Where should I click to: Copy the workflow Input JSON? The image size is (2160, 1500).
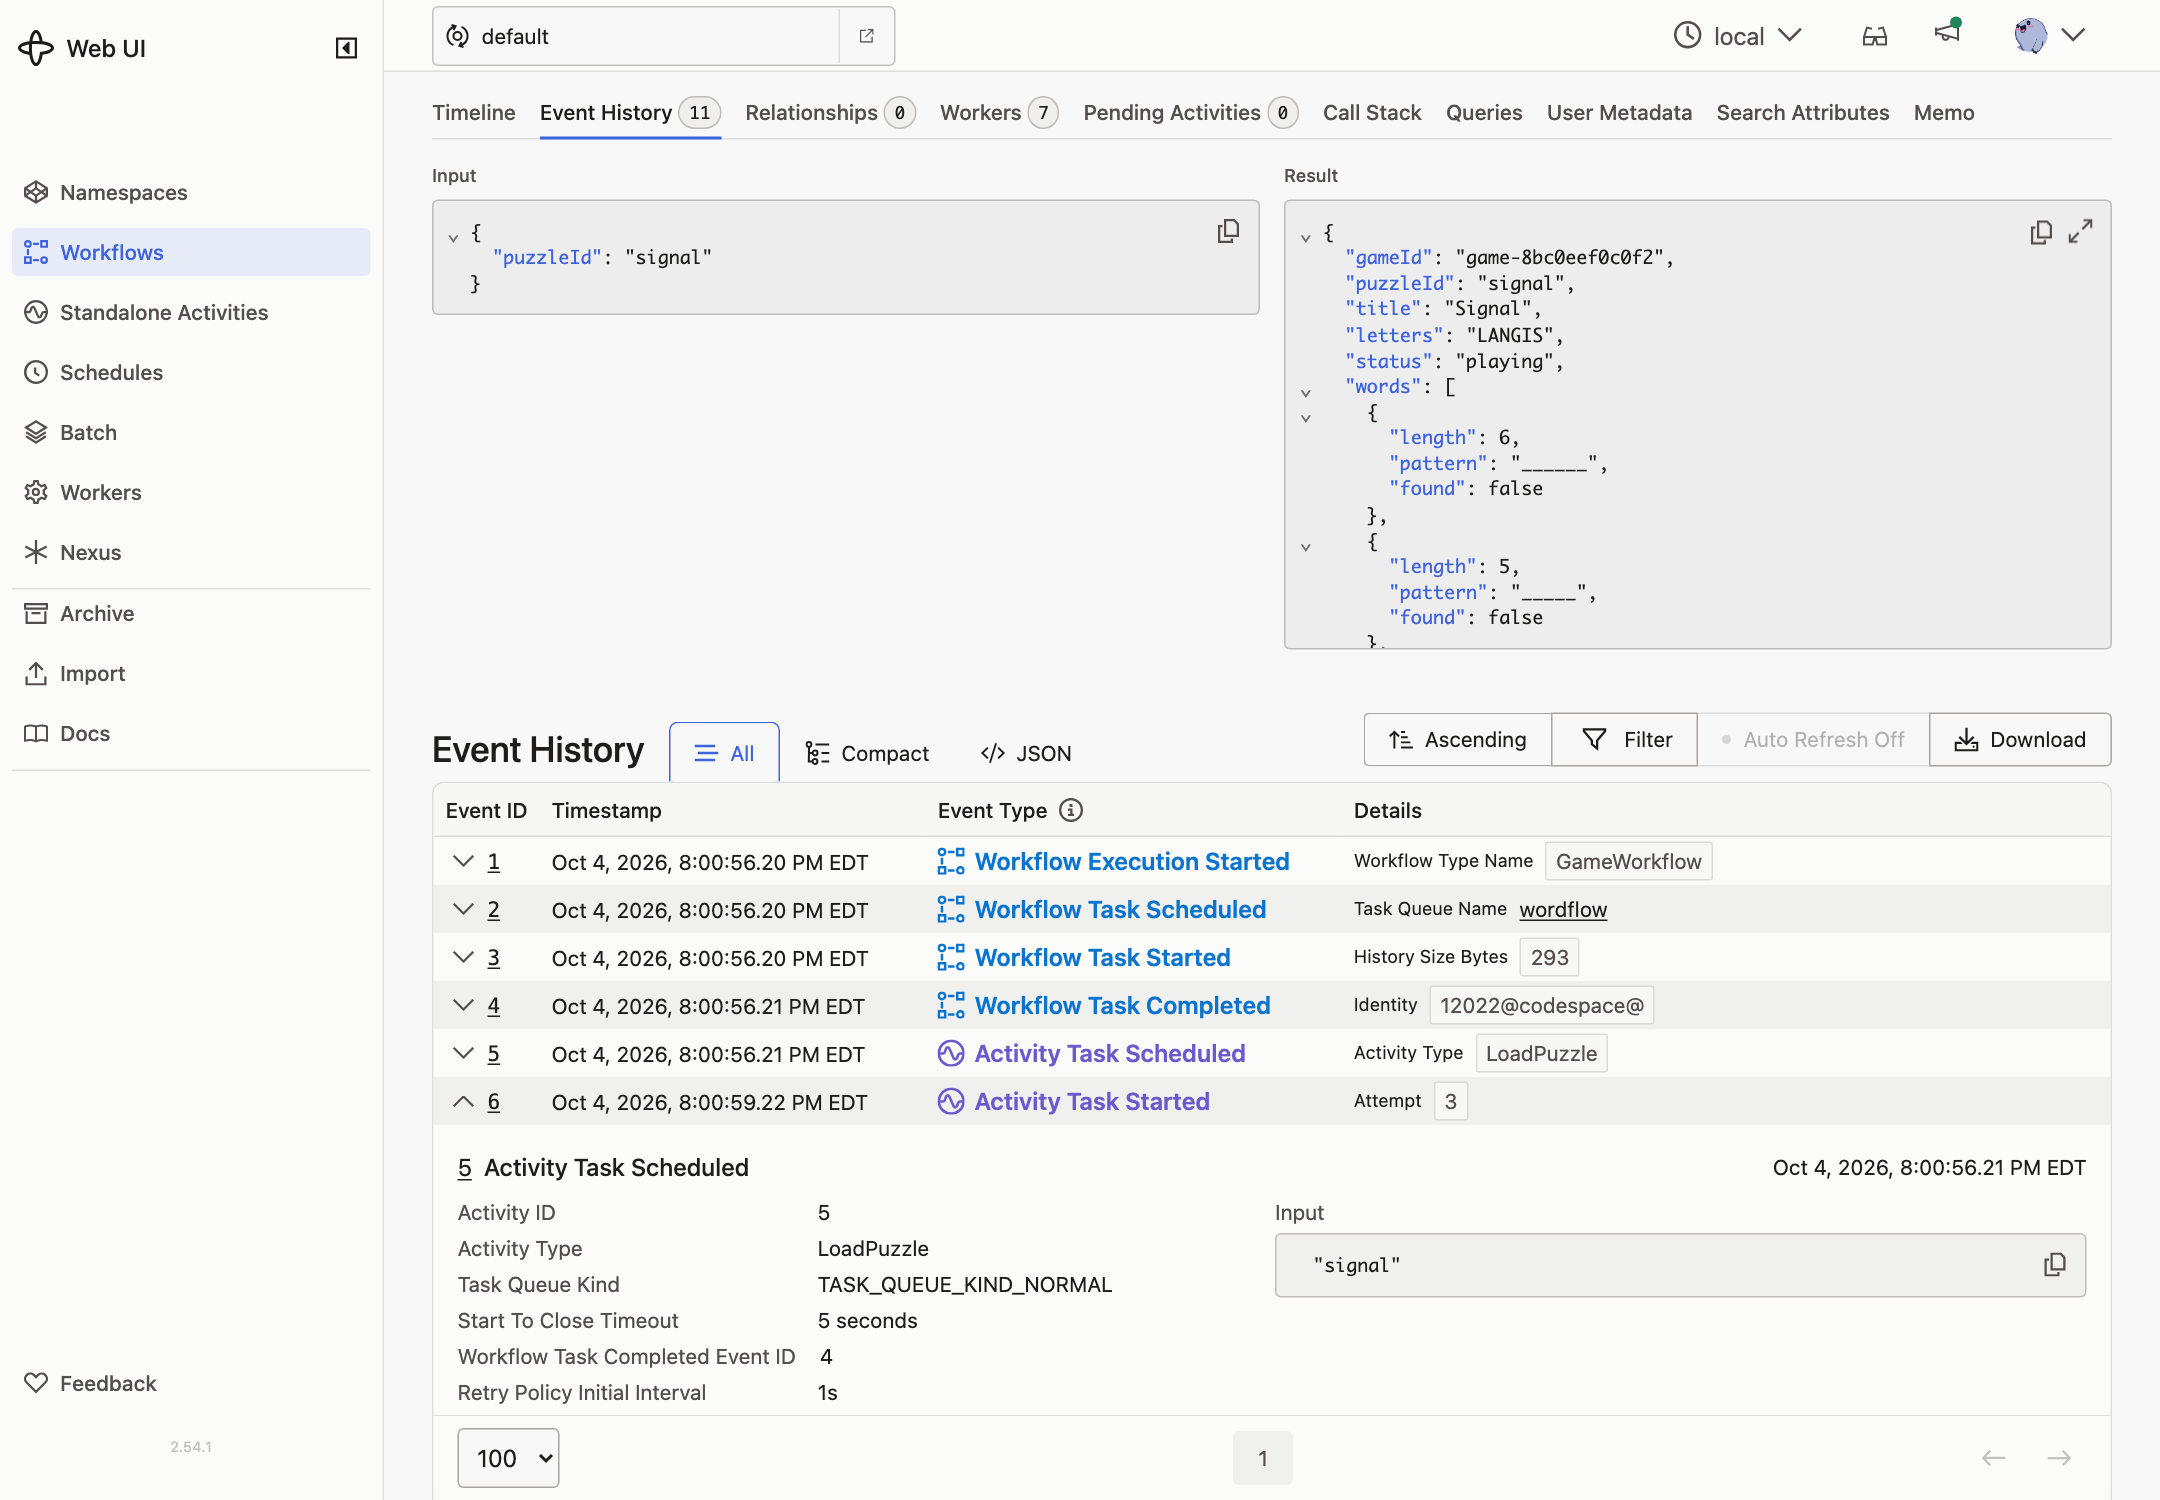tap(1228, 232)
